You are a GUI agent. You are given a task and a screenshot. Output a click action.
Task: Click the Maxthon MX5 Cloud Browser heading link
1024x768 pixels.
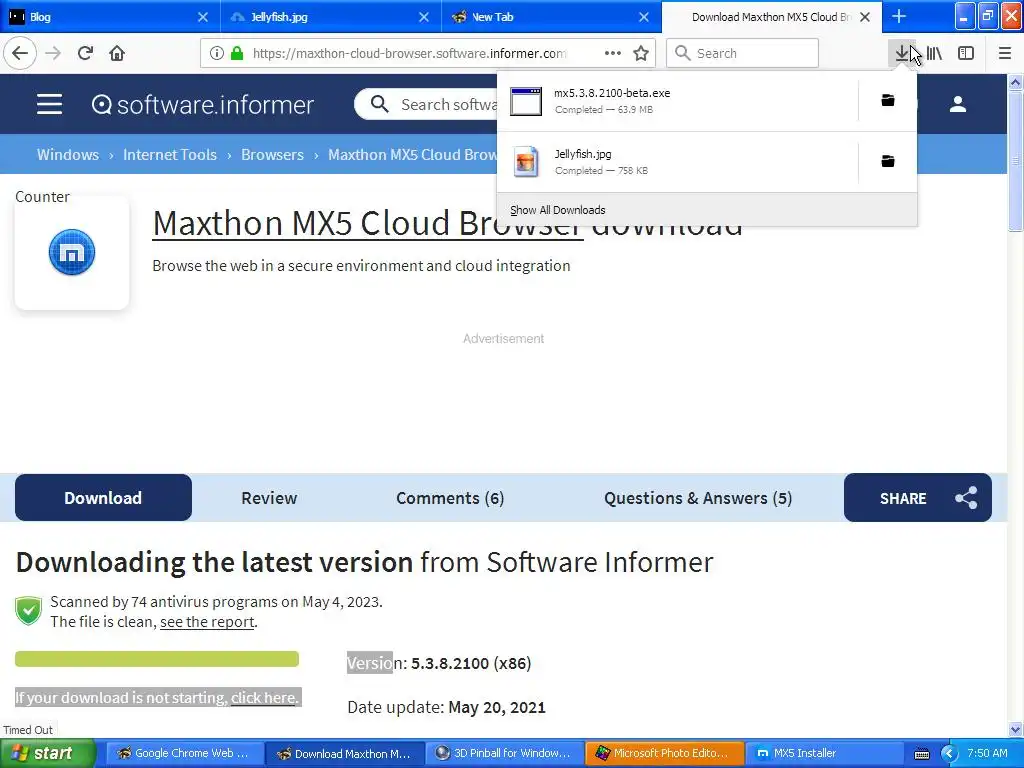(x=367, y=223)
